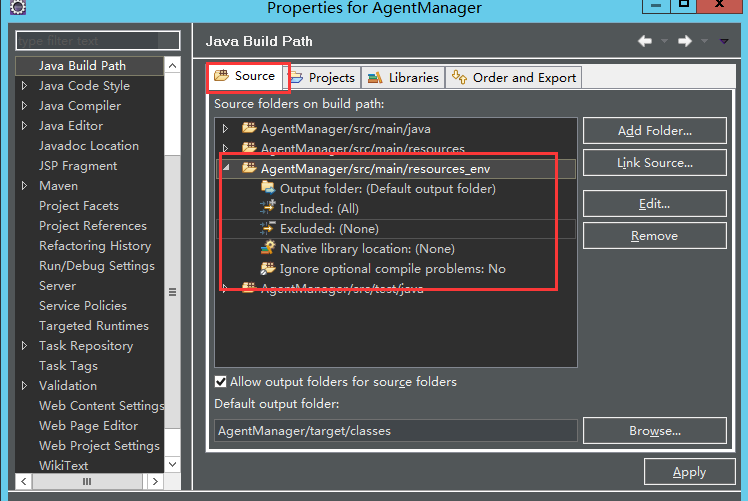748x501 pixels.
Task: Open back history dropdown arrow
Action: click(x=664, y=41)
